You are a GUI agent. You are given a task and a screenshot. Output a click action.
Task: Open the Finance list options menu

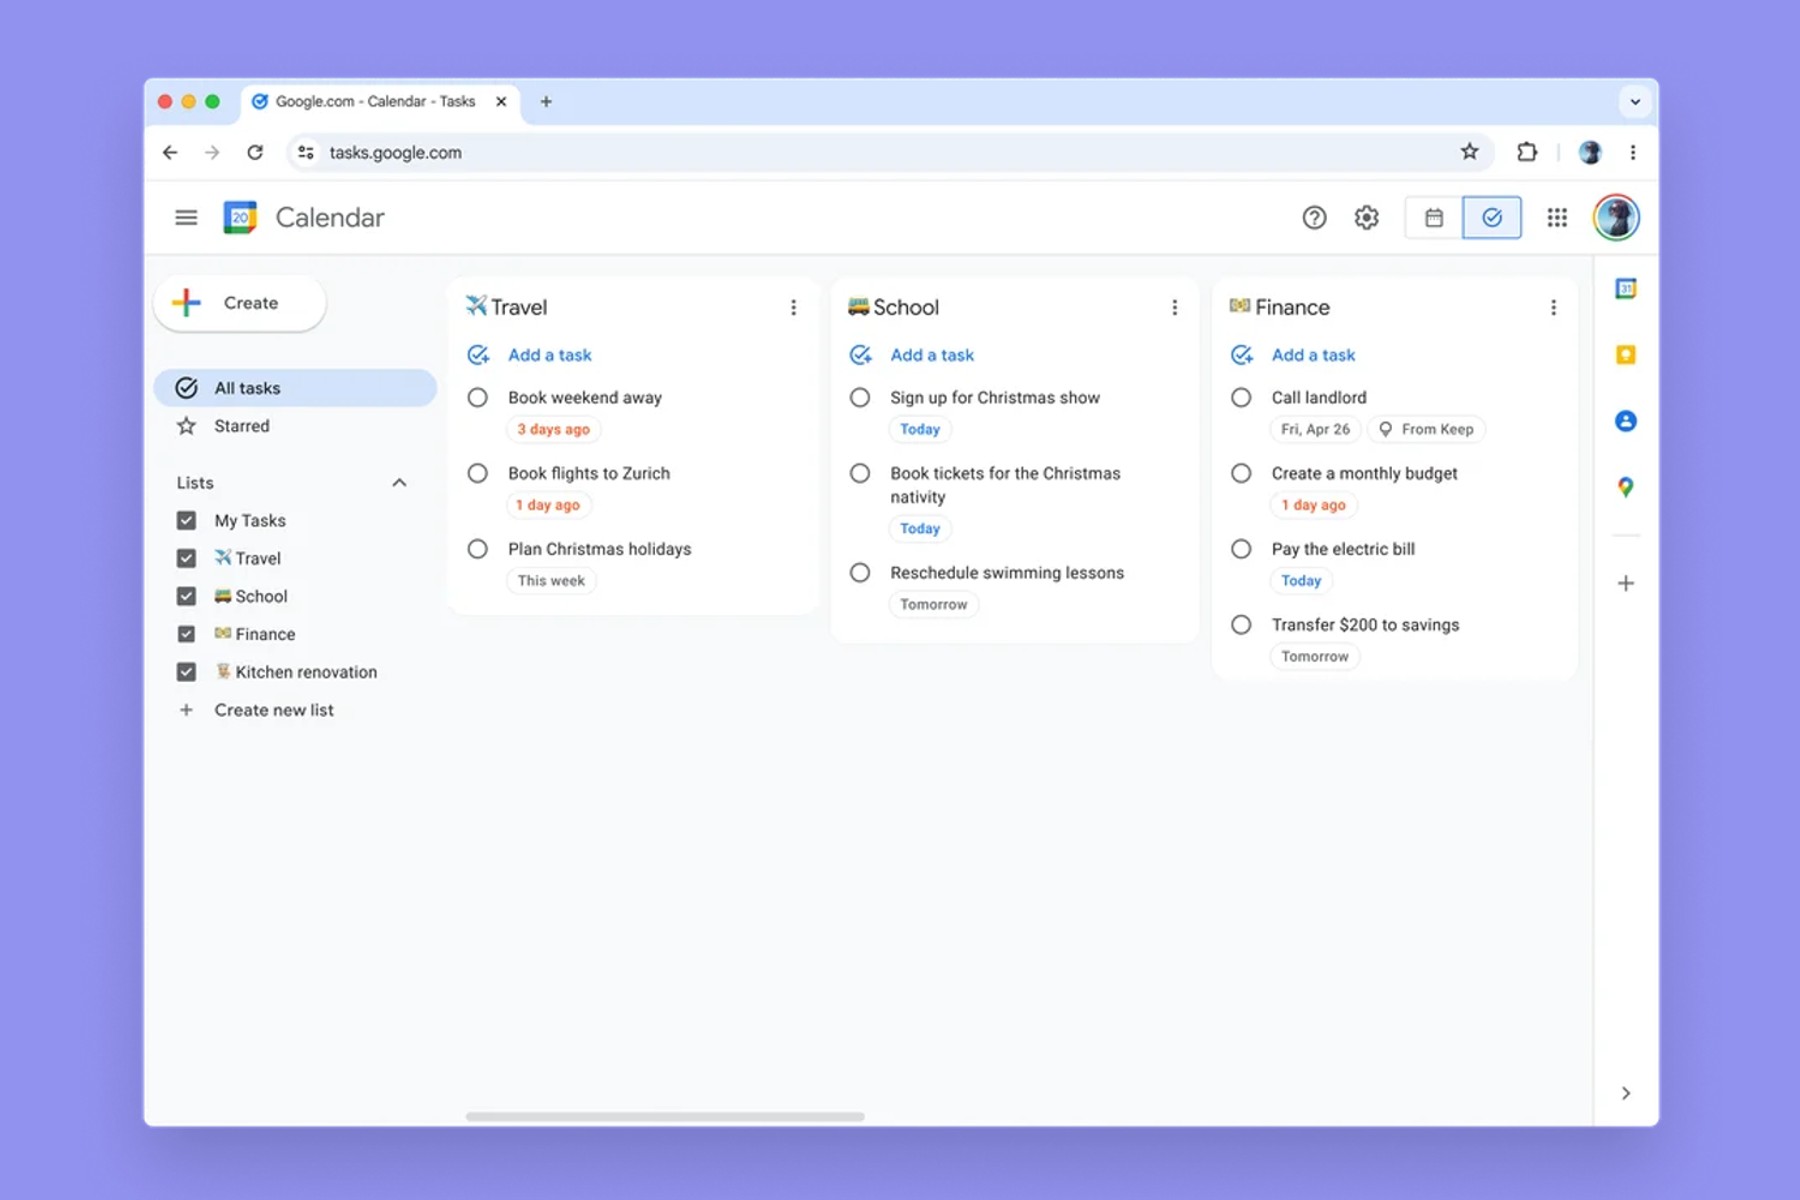tap(1553, 307)
